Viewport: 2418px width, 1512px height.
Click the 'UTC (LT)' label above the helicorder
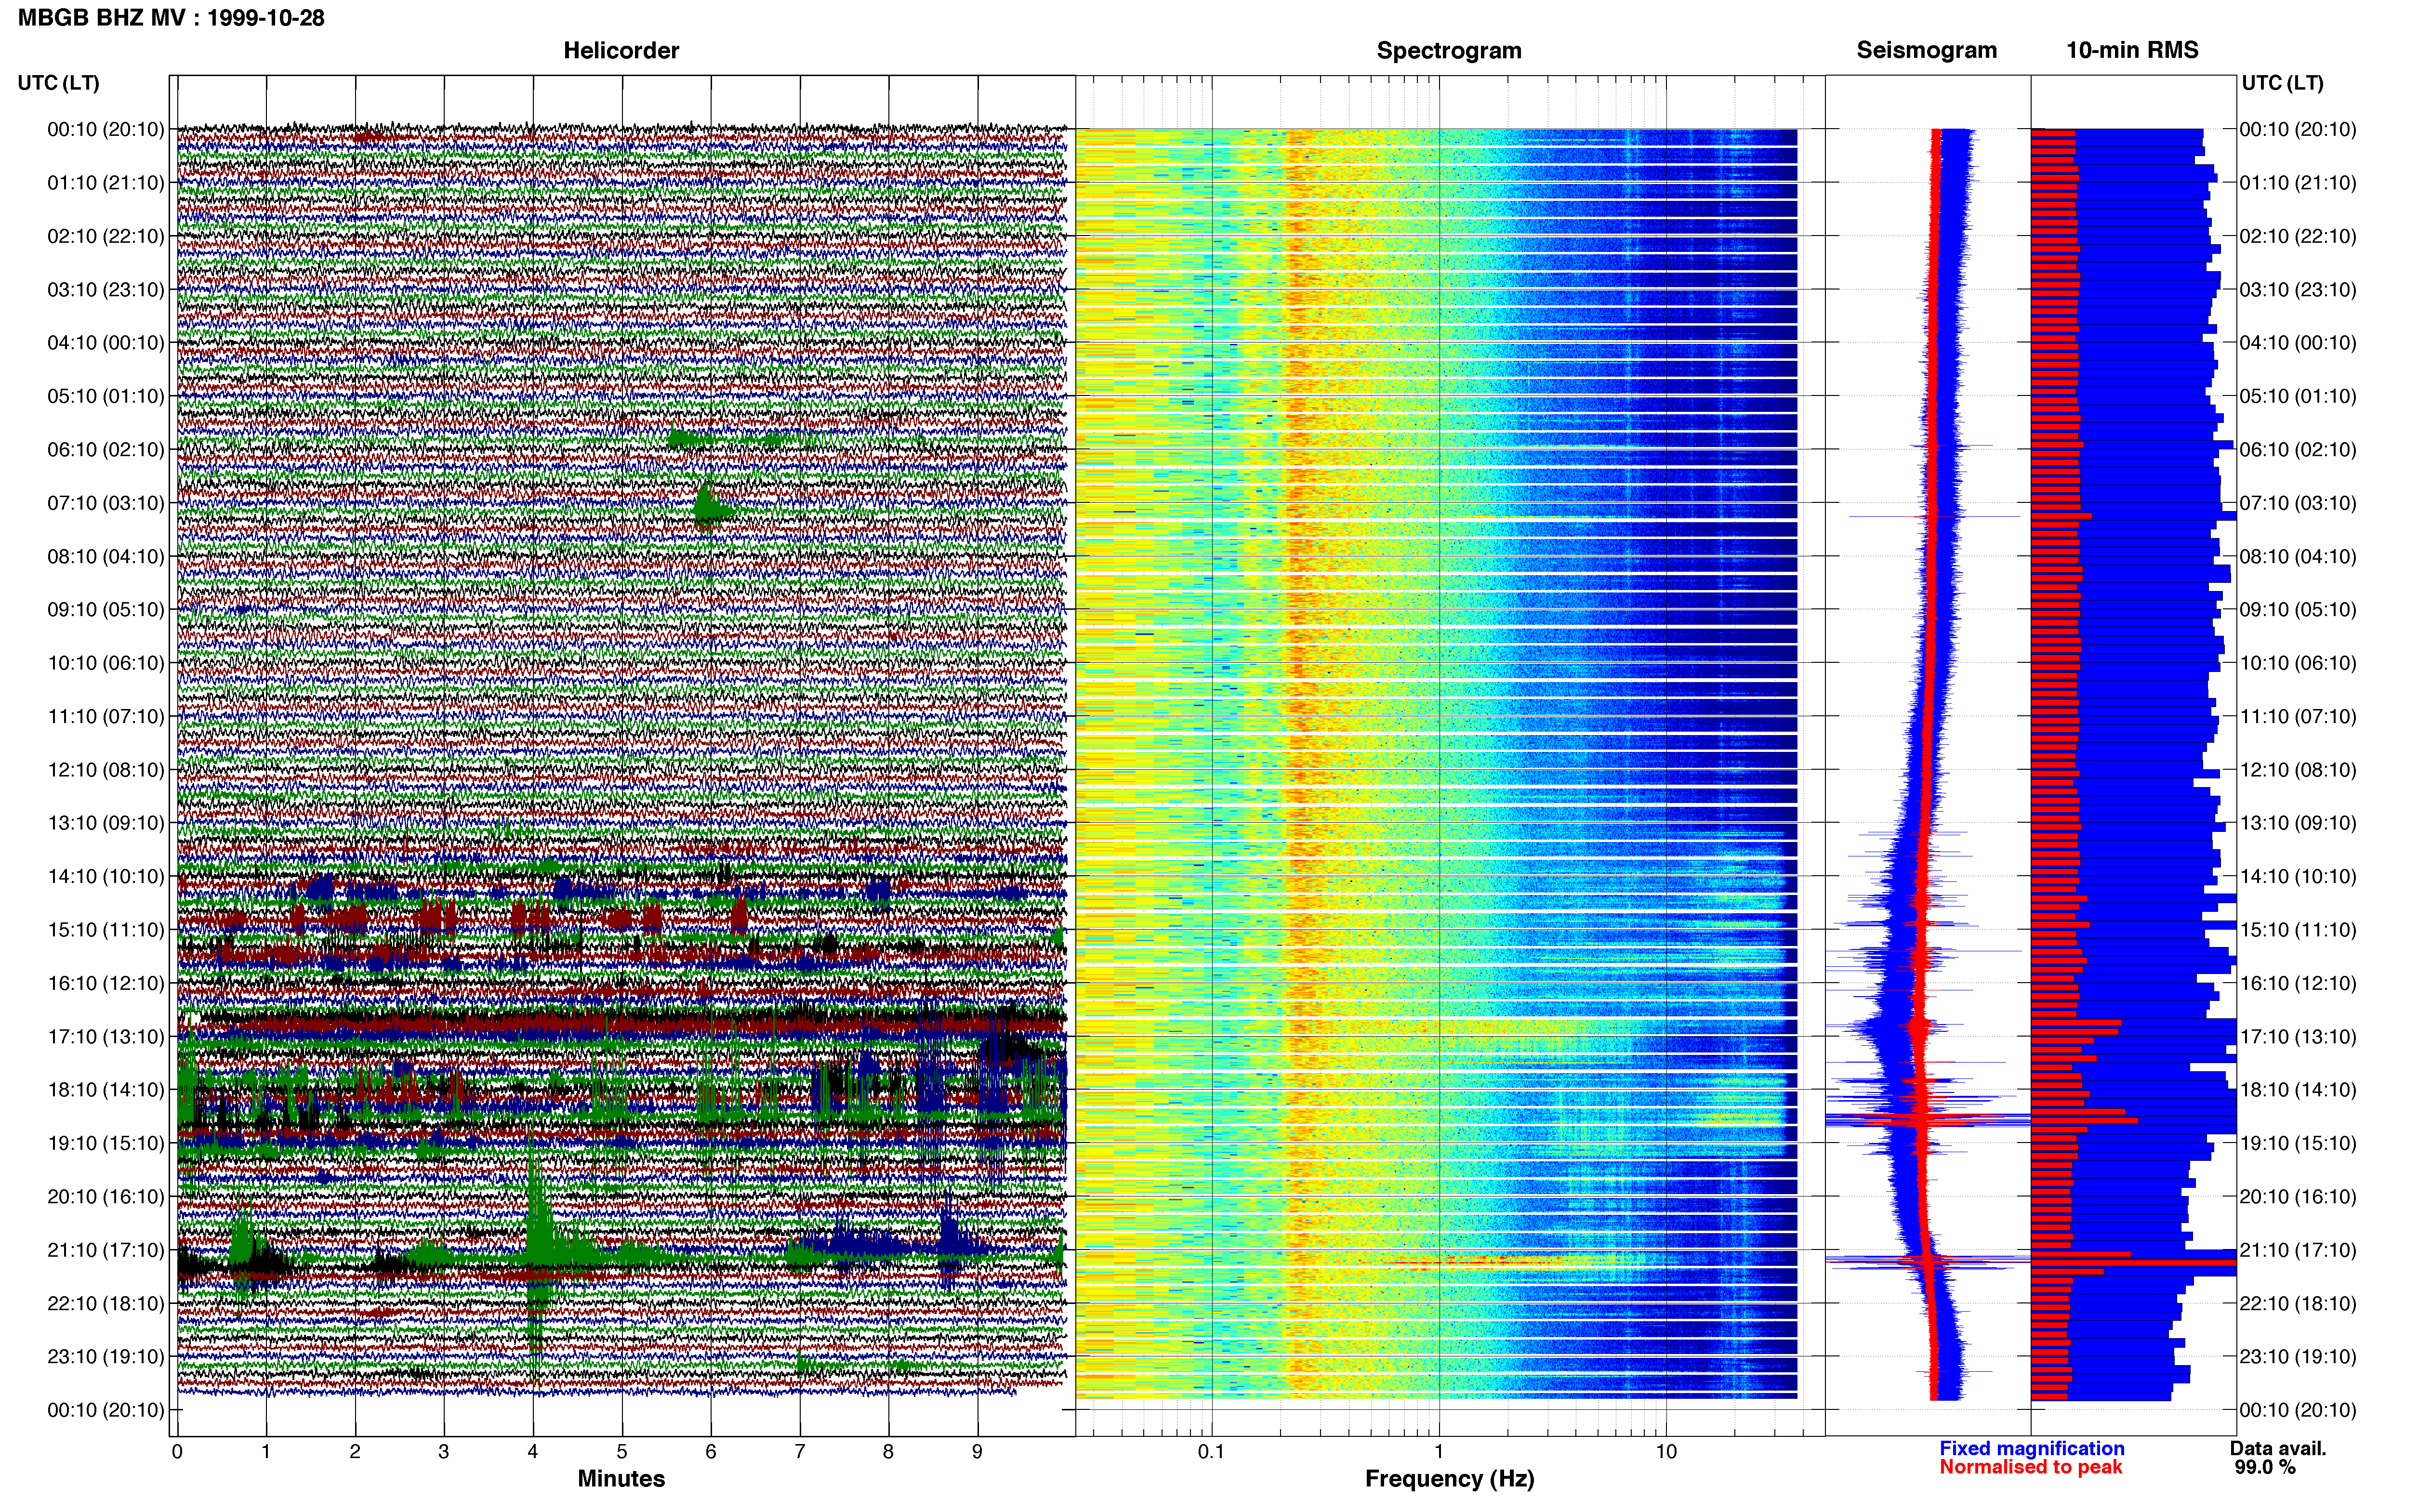coord(58,83)
